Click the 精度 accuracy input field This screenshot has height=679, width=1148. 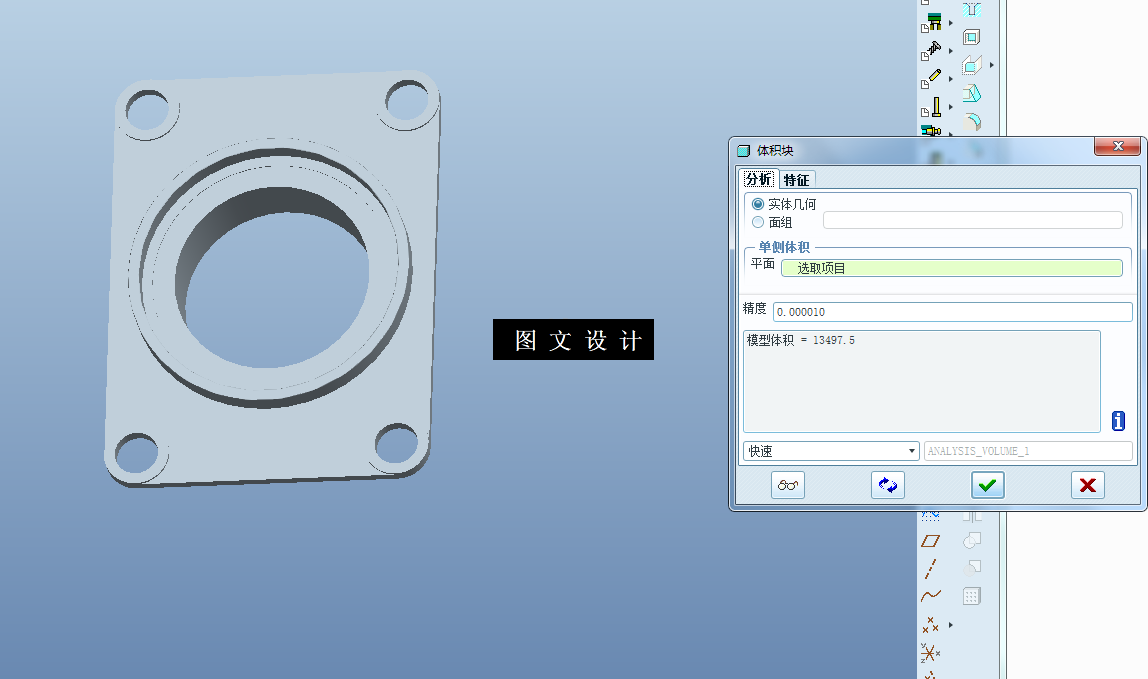pos(953,312)
